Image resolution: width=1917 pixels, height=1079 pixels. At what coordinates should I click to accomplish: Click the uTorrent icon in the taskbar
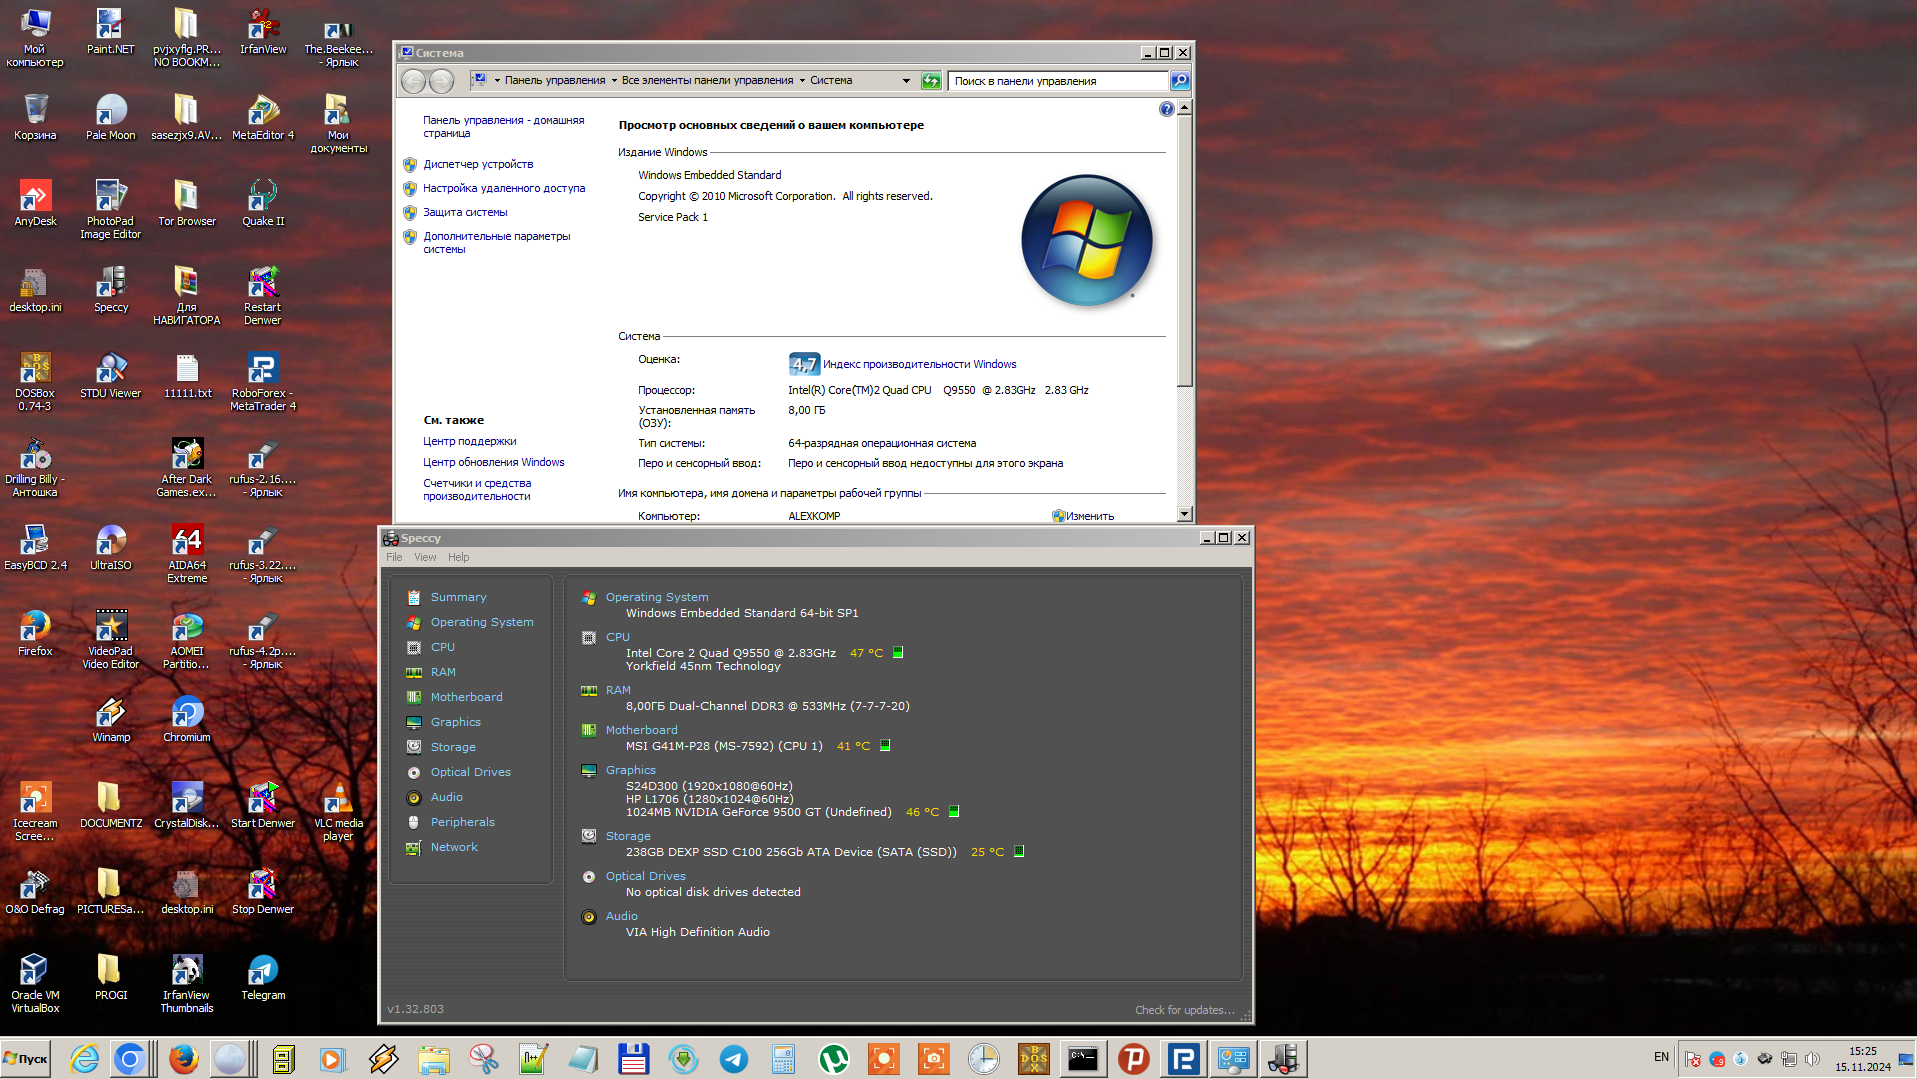coord(833,1059)
